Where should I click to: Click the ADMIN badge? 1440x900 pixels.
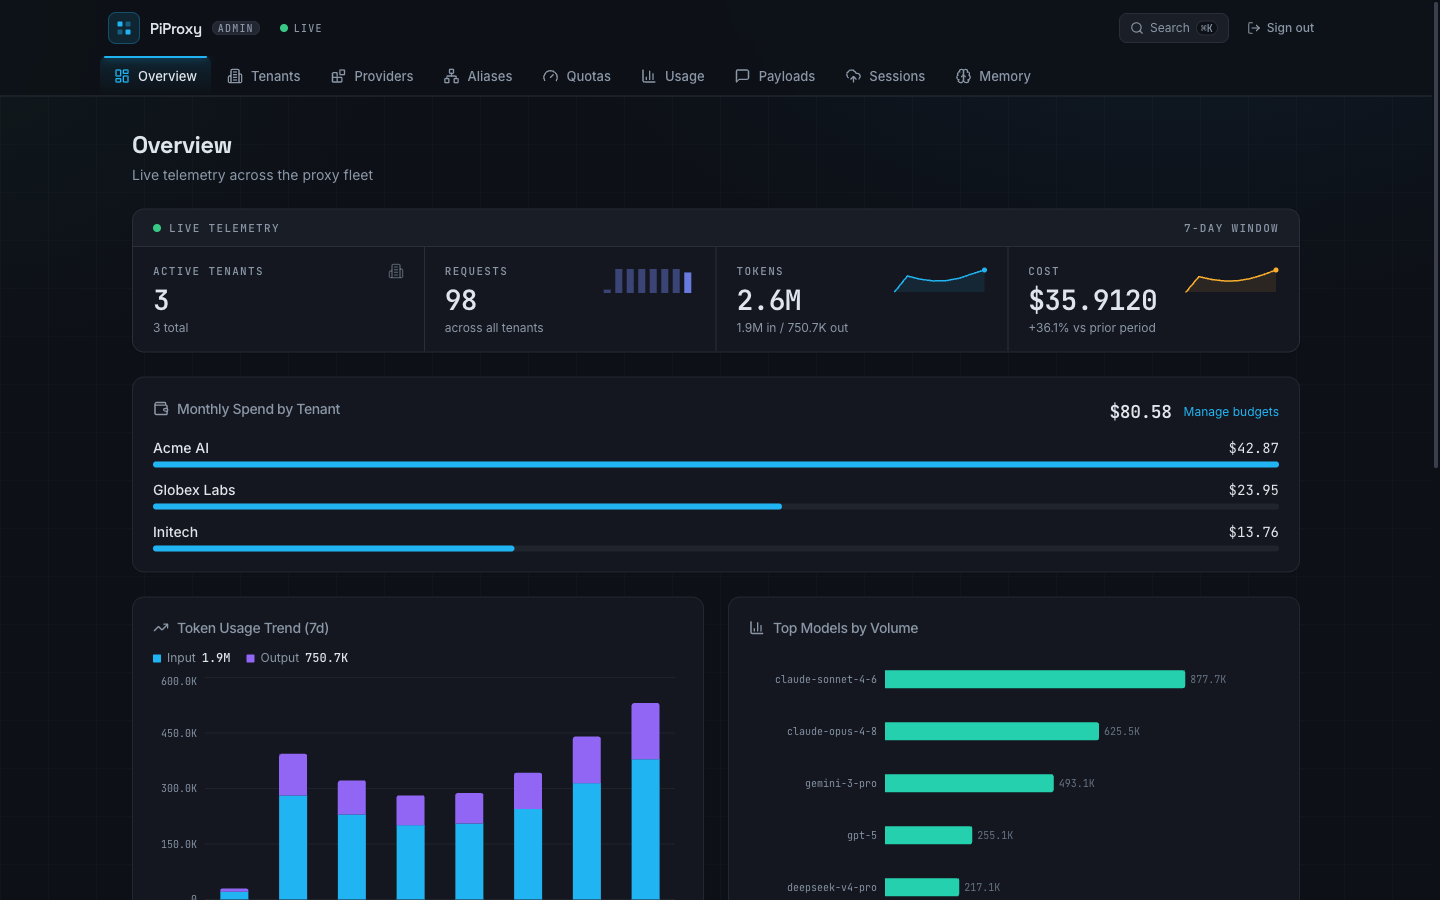pos(236,28)
